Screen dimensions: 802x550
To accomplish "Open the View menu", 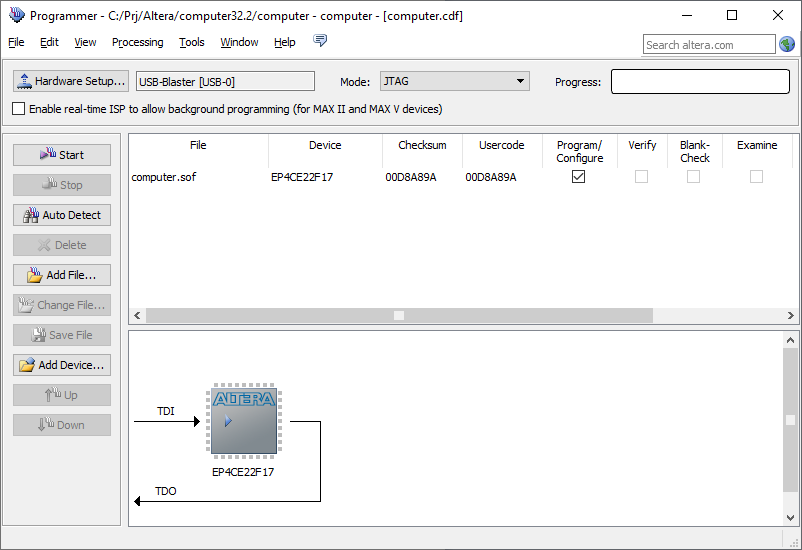I will click(x=85, y=42).
